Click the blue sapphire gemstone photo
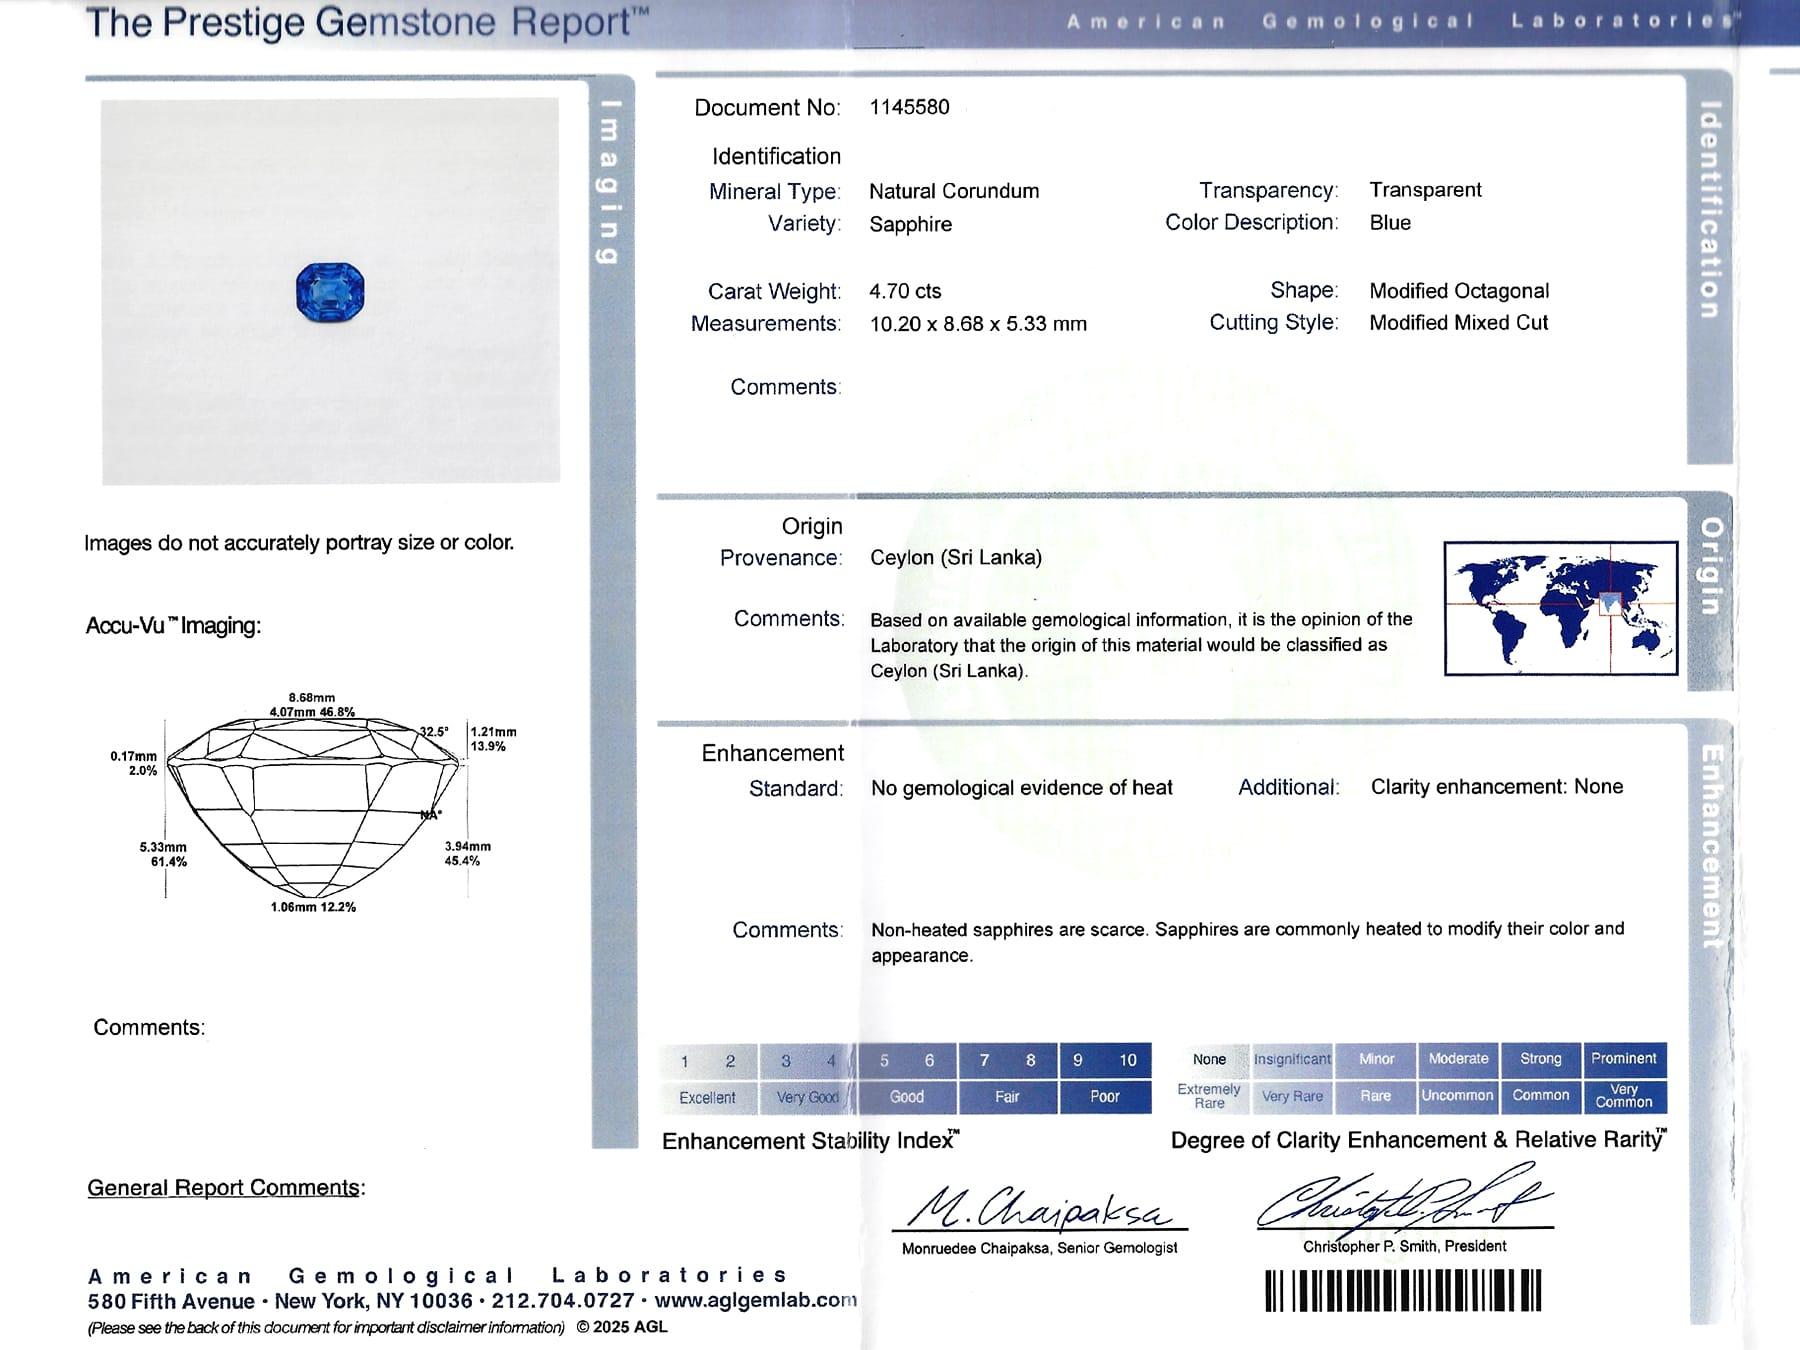 click(x=330, y=292)
